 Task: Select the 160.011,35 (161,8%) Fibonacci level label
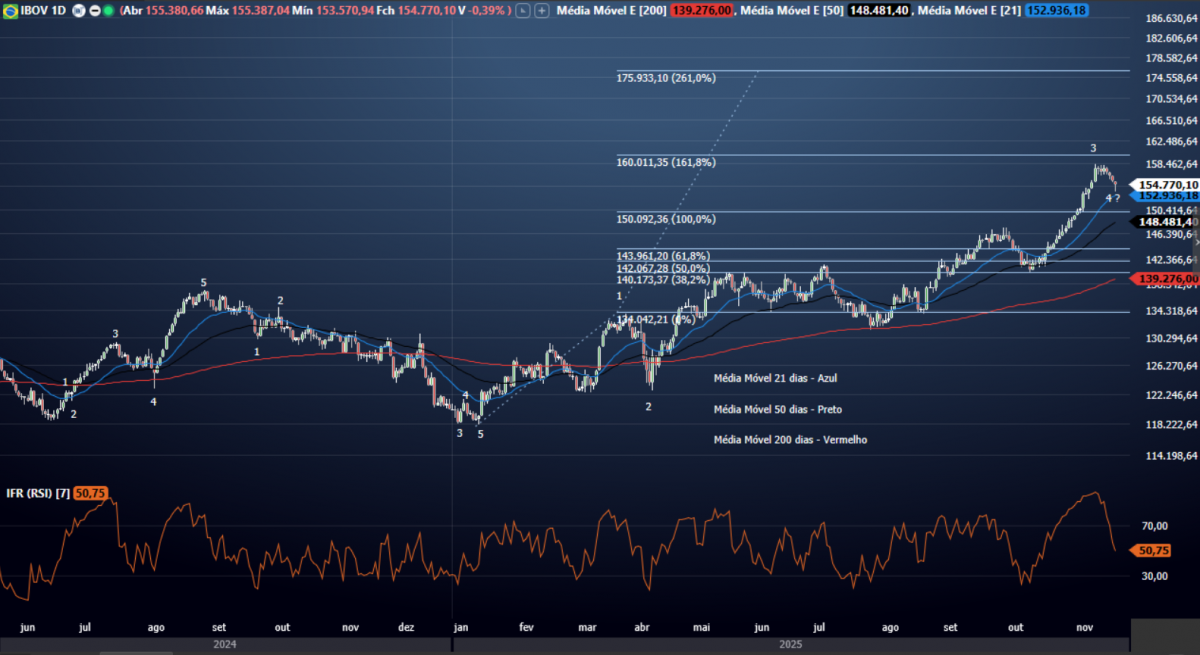pyautogui.click(x=666, y=162)
